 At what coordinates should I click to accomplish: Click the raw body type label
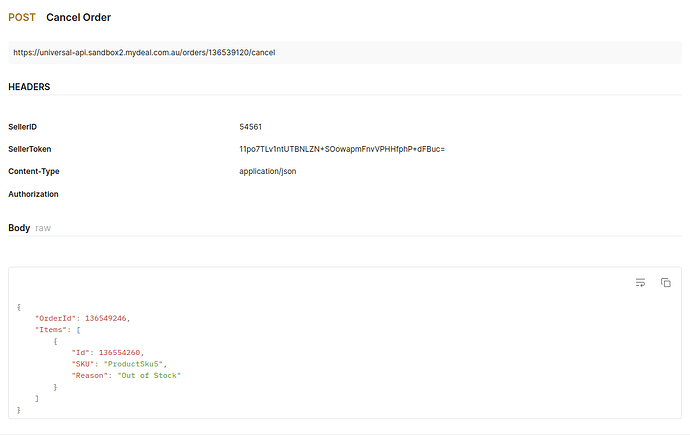(43, 228)
